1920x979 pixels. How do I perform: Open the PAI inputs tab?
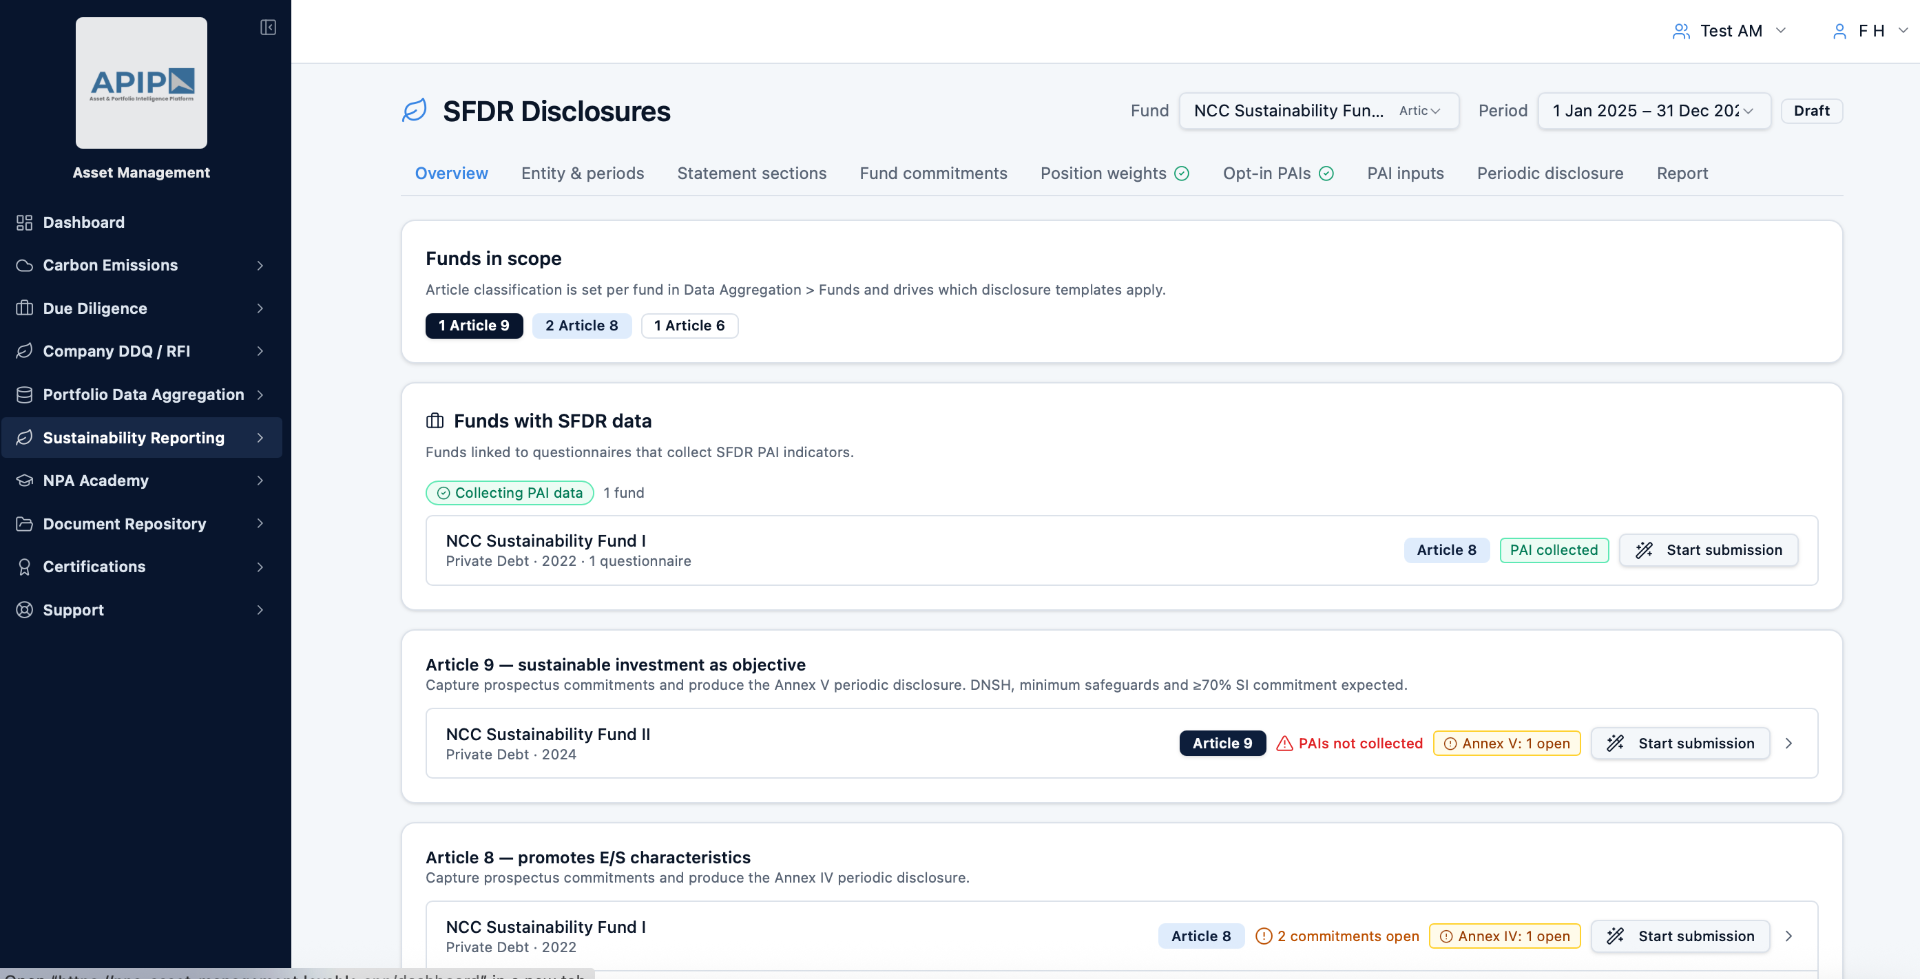coord(1406,173)
